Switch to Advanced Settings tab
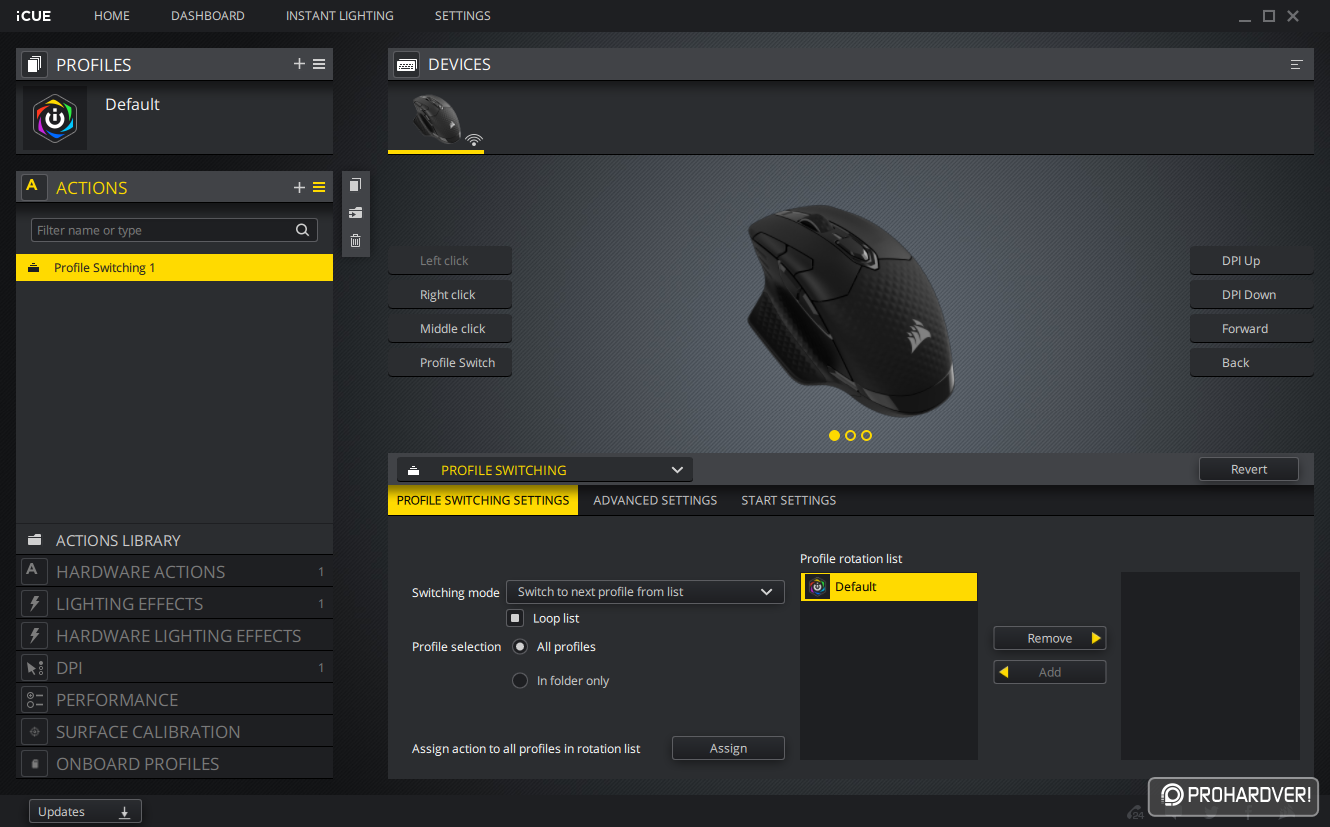The image size is (1330, 827). pyautogui.click(x=655, y=500)
